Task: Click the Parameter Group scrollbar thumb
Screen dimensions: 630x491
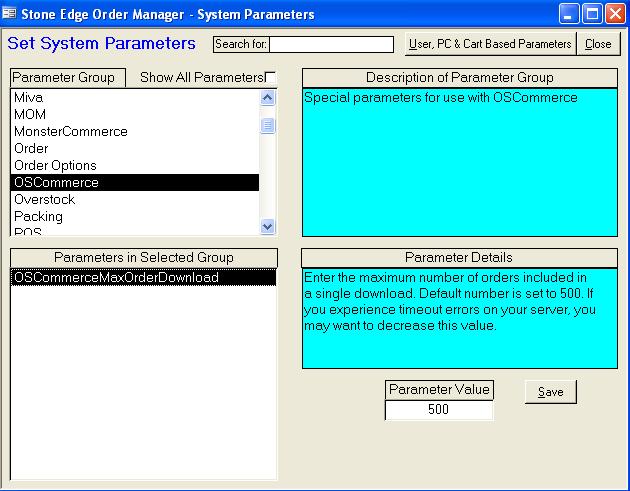Action: click(268, 125)
